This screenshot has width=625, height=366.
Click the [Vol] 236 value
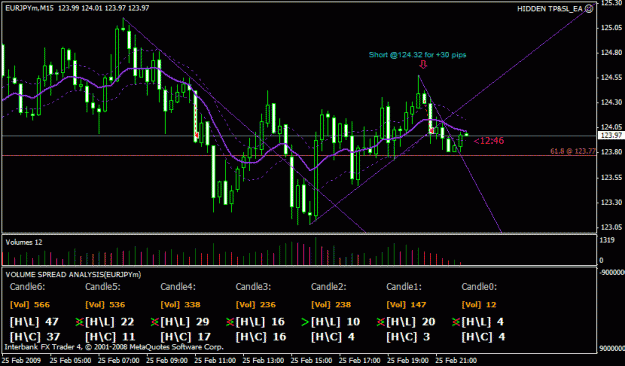pyautogui.click(x=256, y=305)
